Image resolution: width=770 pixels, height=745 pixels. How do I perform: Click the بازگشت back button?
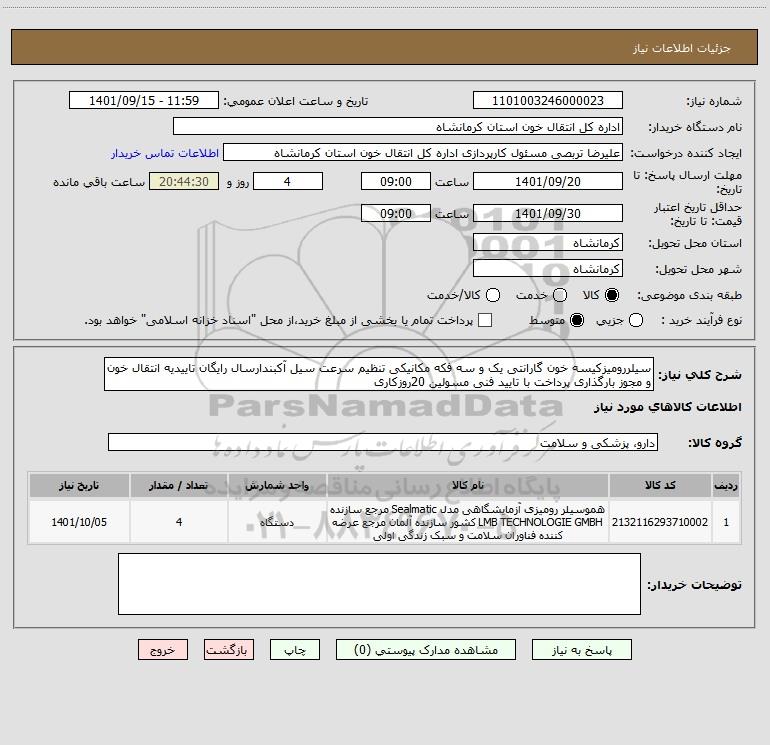(x=229, y=650)
